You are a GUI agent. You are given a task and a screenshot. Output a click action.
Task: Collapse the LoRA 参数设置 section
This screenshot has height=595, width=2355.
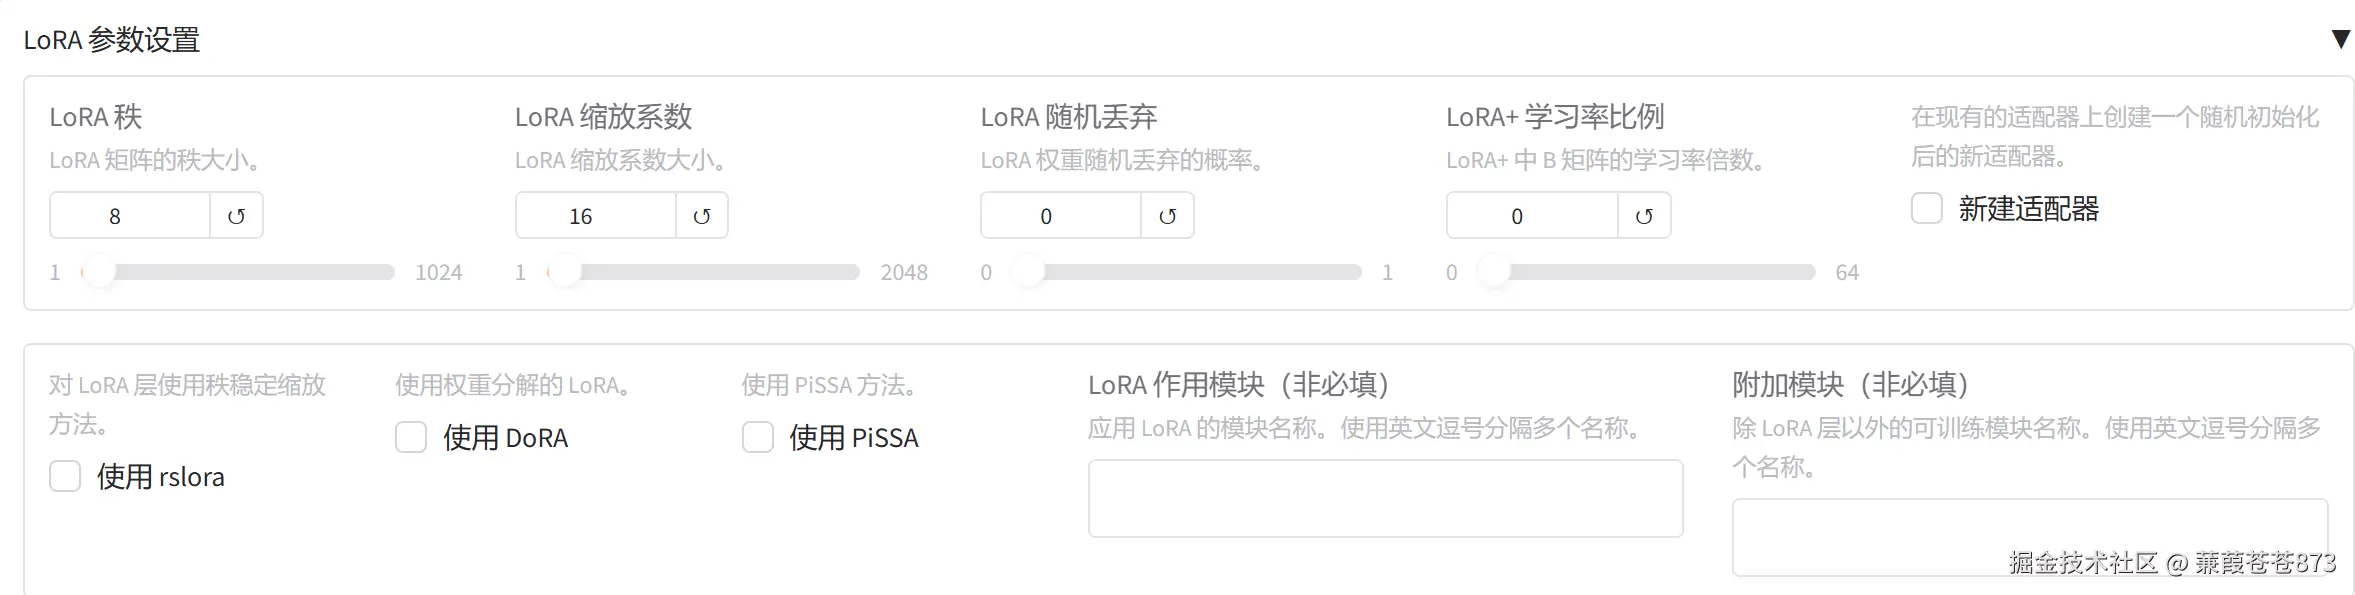(2340, 39)
